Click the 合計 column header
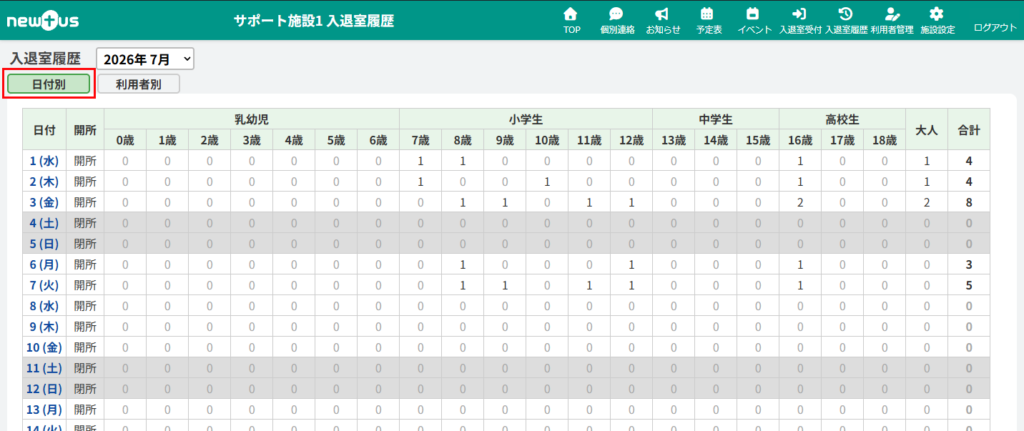Screen dimensions: 1024x431 [968, 129]
